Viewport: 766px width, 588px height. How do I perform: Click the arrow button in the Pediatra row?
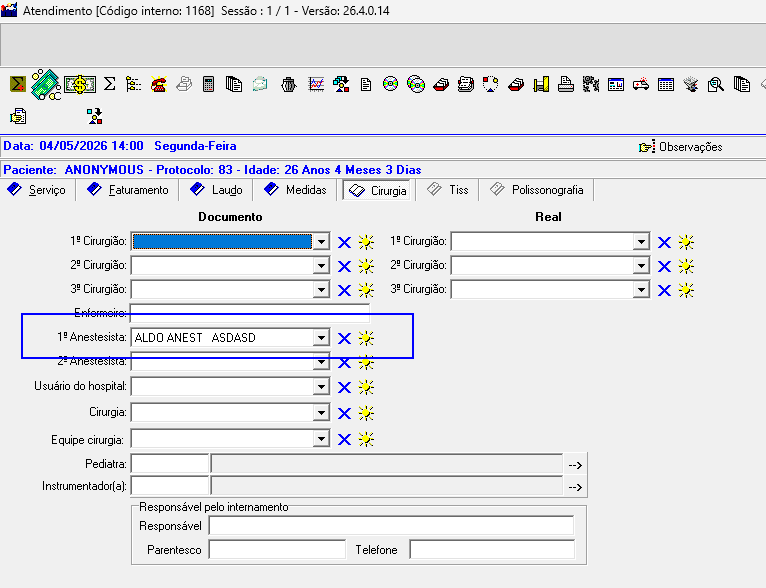click(x=575, y=465)
